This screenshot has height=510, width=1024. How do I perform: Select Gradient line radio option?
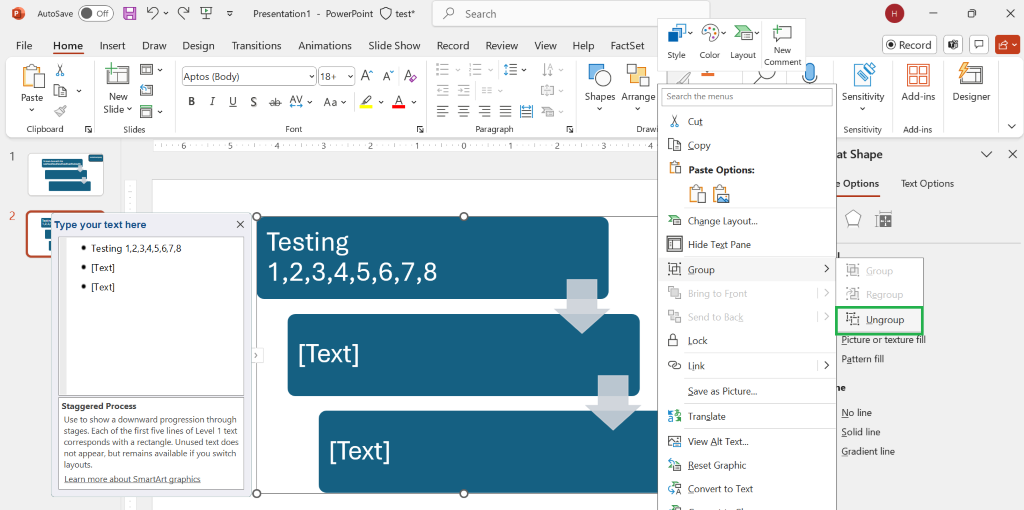pyautogui.click(x=867, y=451)
